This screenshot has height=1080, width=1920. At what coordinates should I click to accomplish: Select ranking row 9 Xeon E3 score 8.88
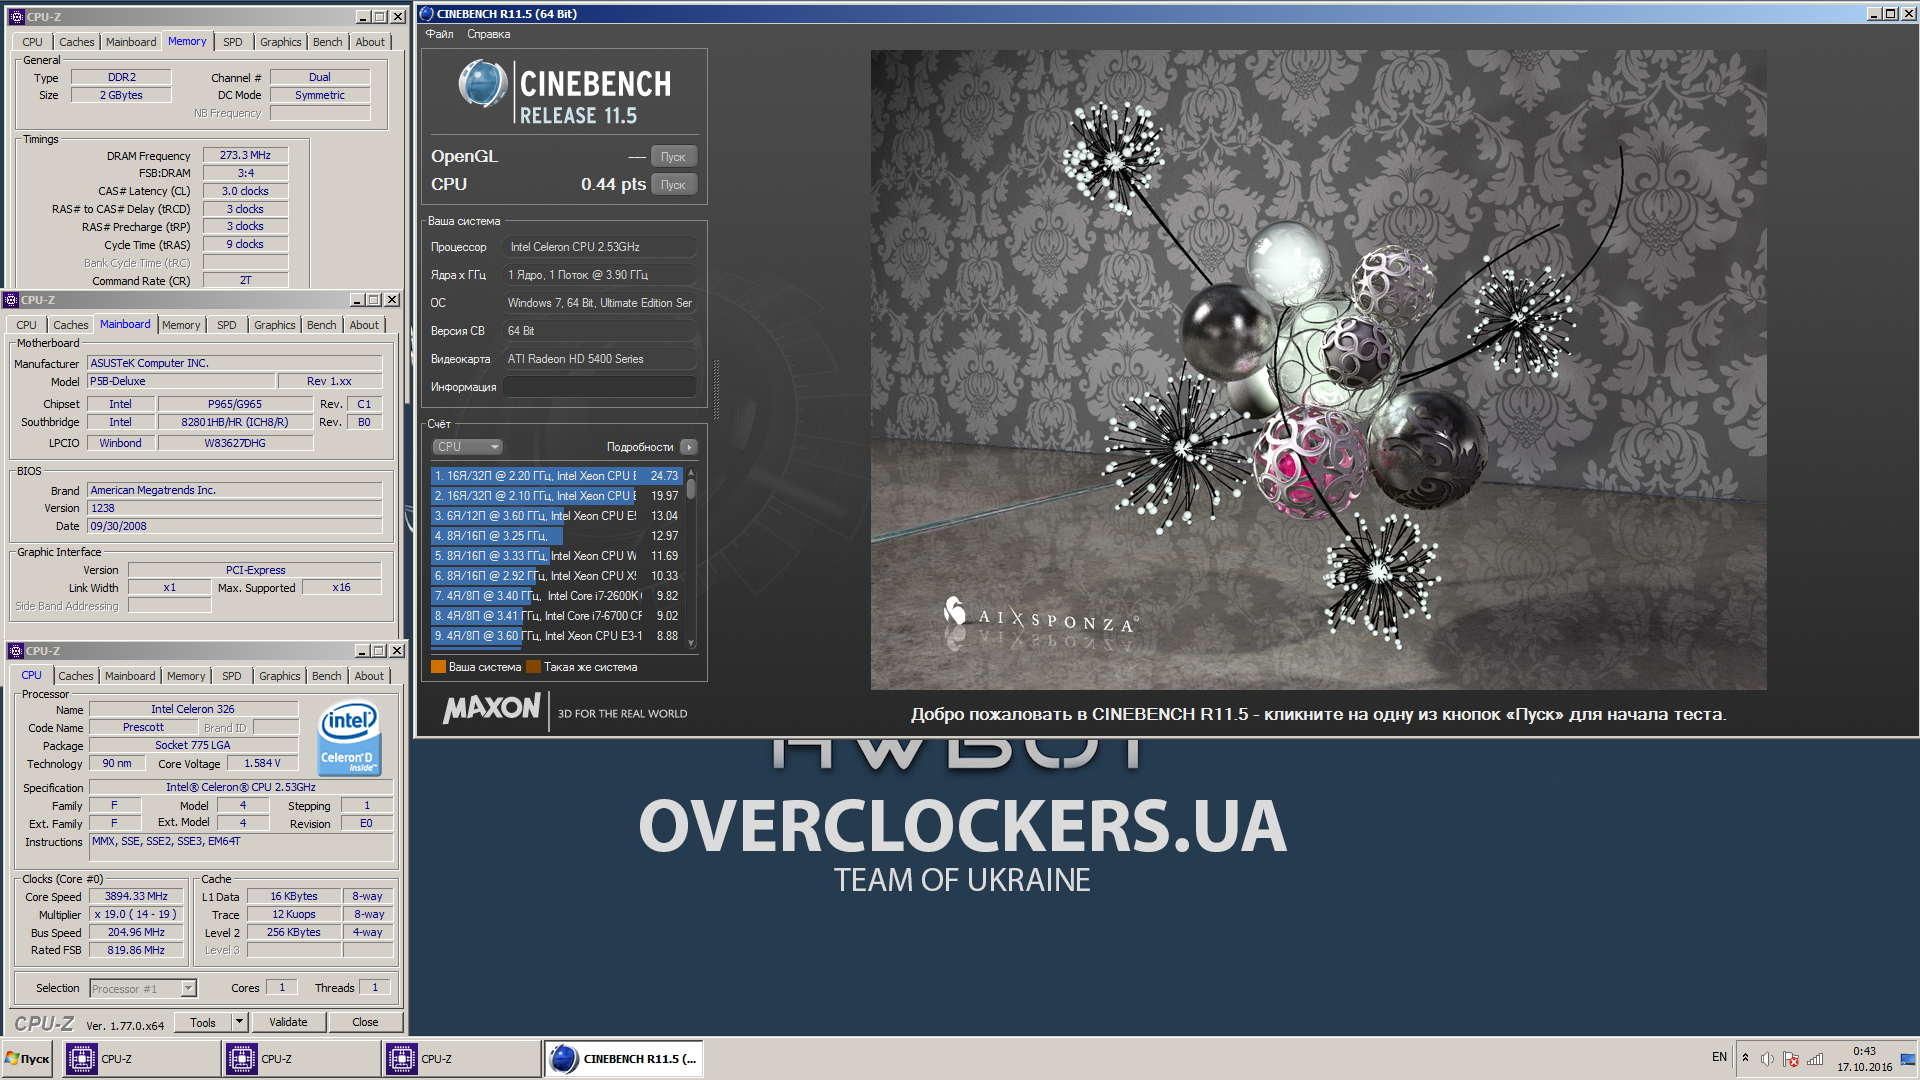tap(556, 636)
